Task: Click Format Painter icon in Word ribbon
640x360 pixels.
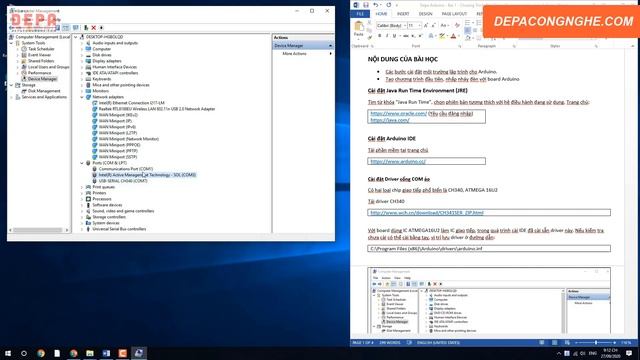Action: (370, 37)
